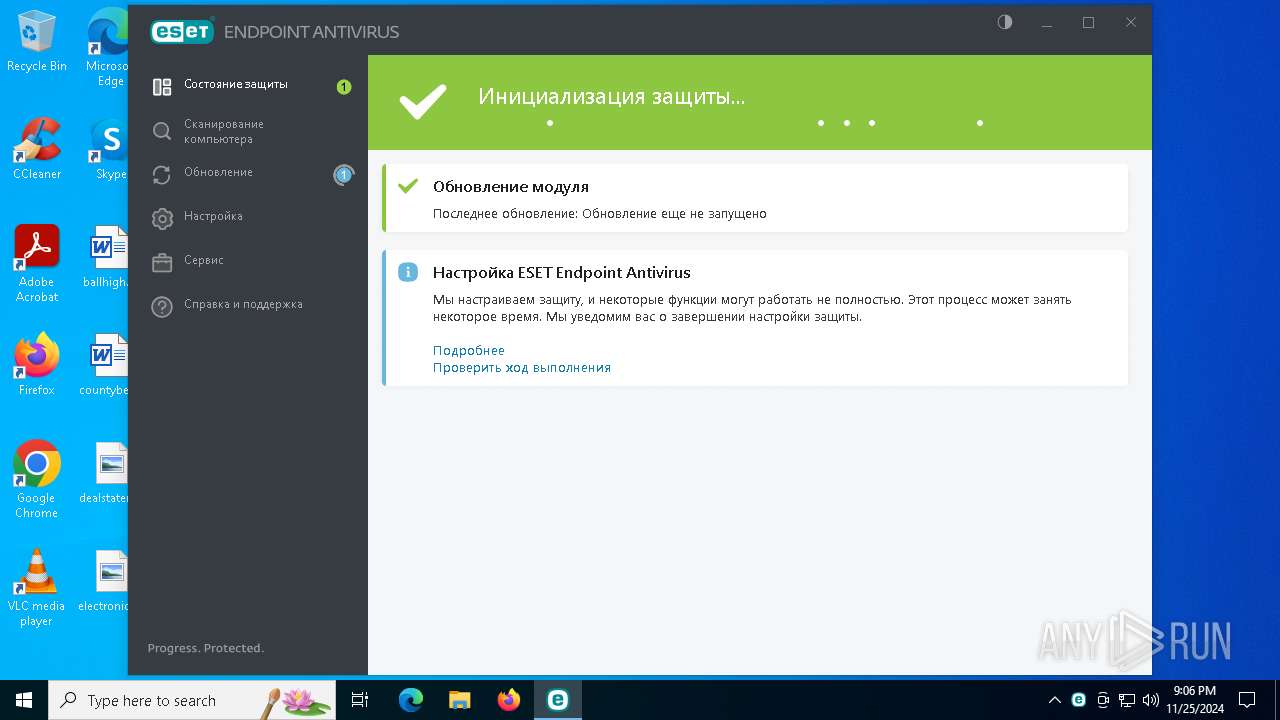Minimize the ESET window
This screenshot has width=1280, height=720.
[1047, 22]
